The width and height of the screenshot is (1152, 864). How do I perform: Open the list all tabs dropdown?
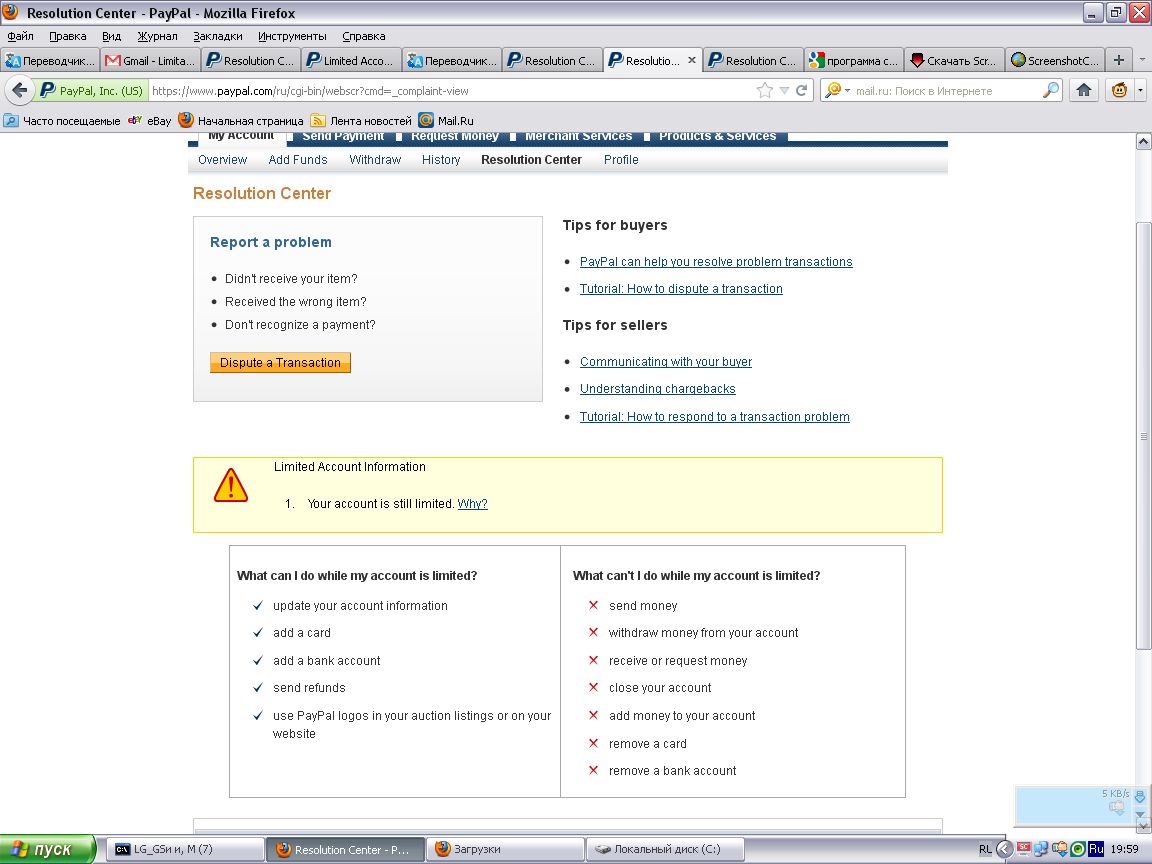point(1142,60)
